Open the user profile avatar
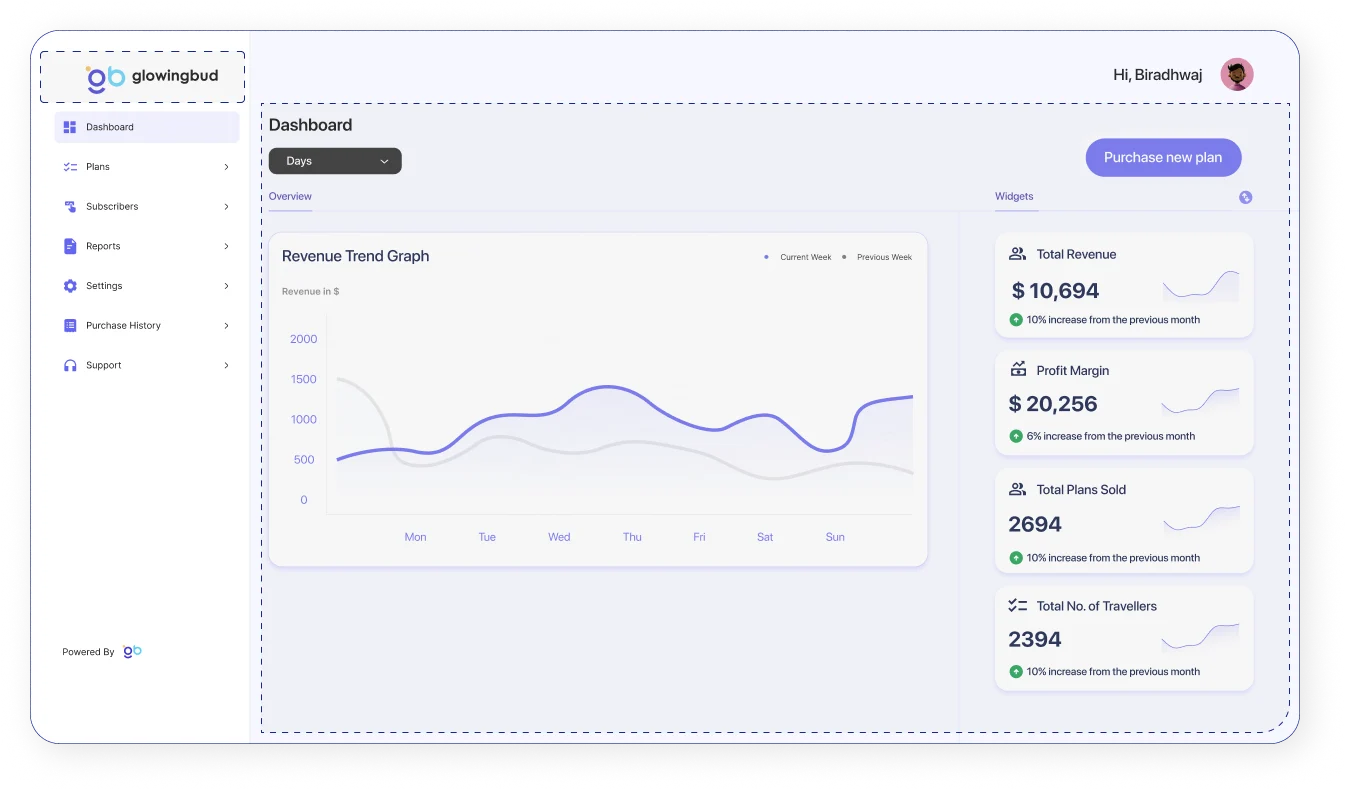1346x790 pixels. pyautogui.click(x=1236, y=75)
